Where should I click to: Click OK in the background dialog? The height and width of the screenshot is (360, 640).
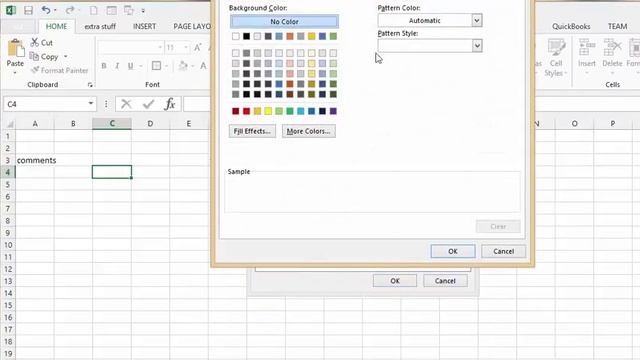pyautogui.click(x=395, y=281)
